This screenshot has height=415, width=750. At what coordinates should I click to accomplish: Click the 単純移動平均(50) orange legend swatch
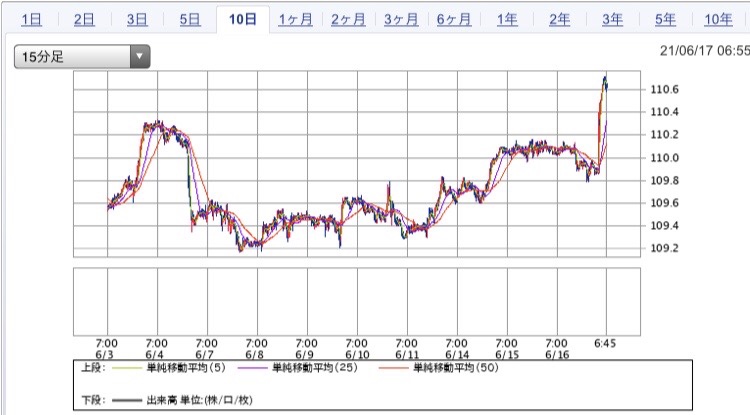tap(393, 368)
